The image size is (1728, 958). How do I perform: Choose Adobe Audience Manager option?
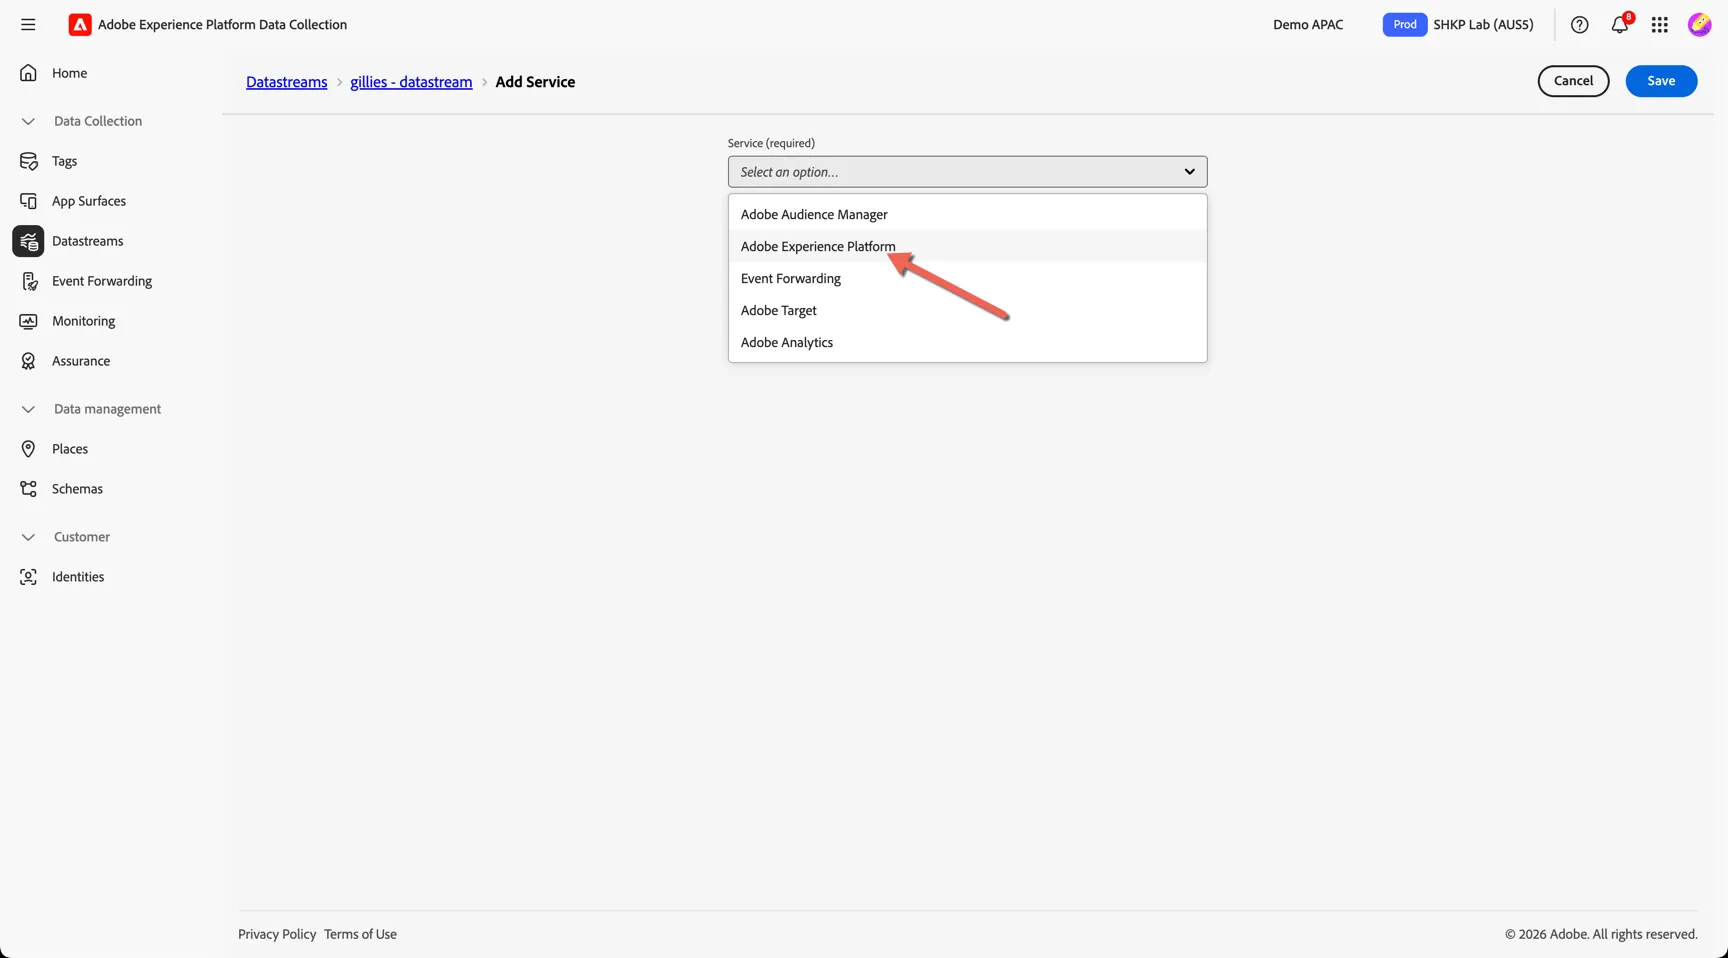(967, 214)
